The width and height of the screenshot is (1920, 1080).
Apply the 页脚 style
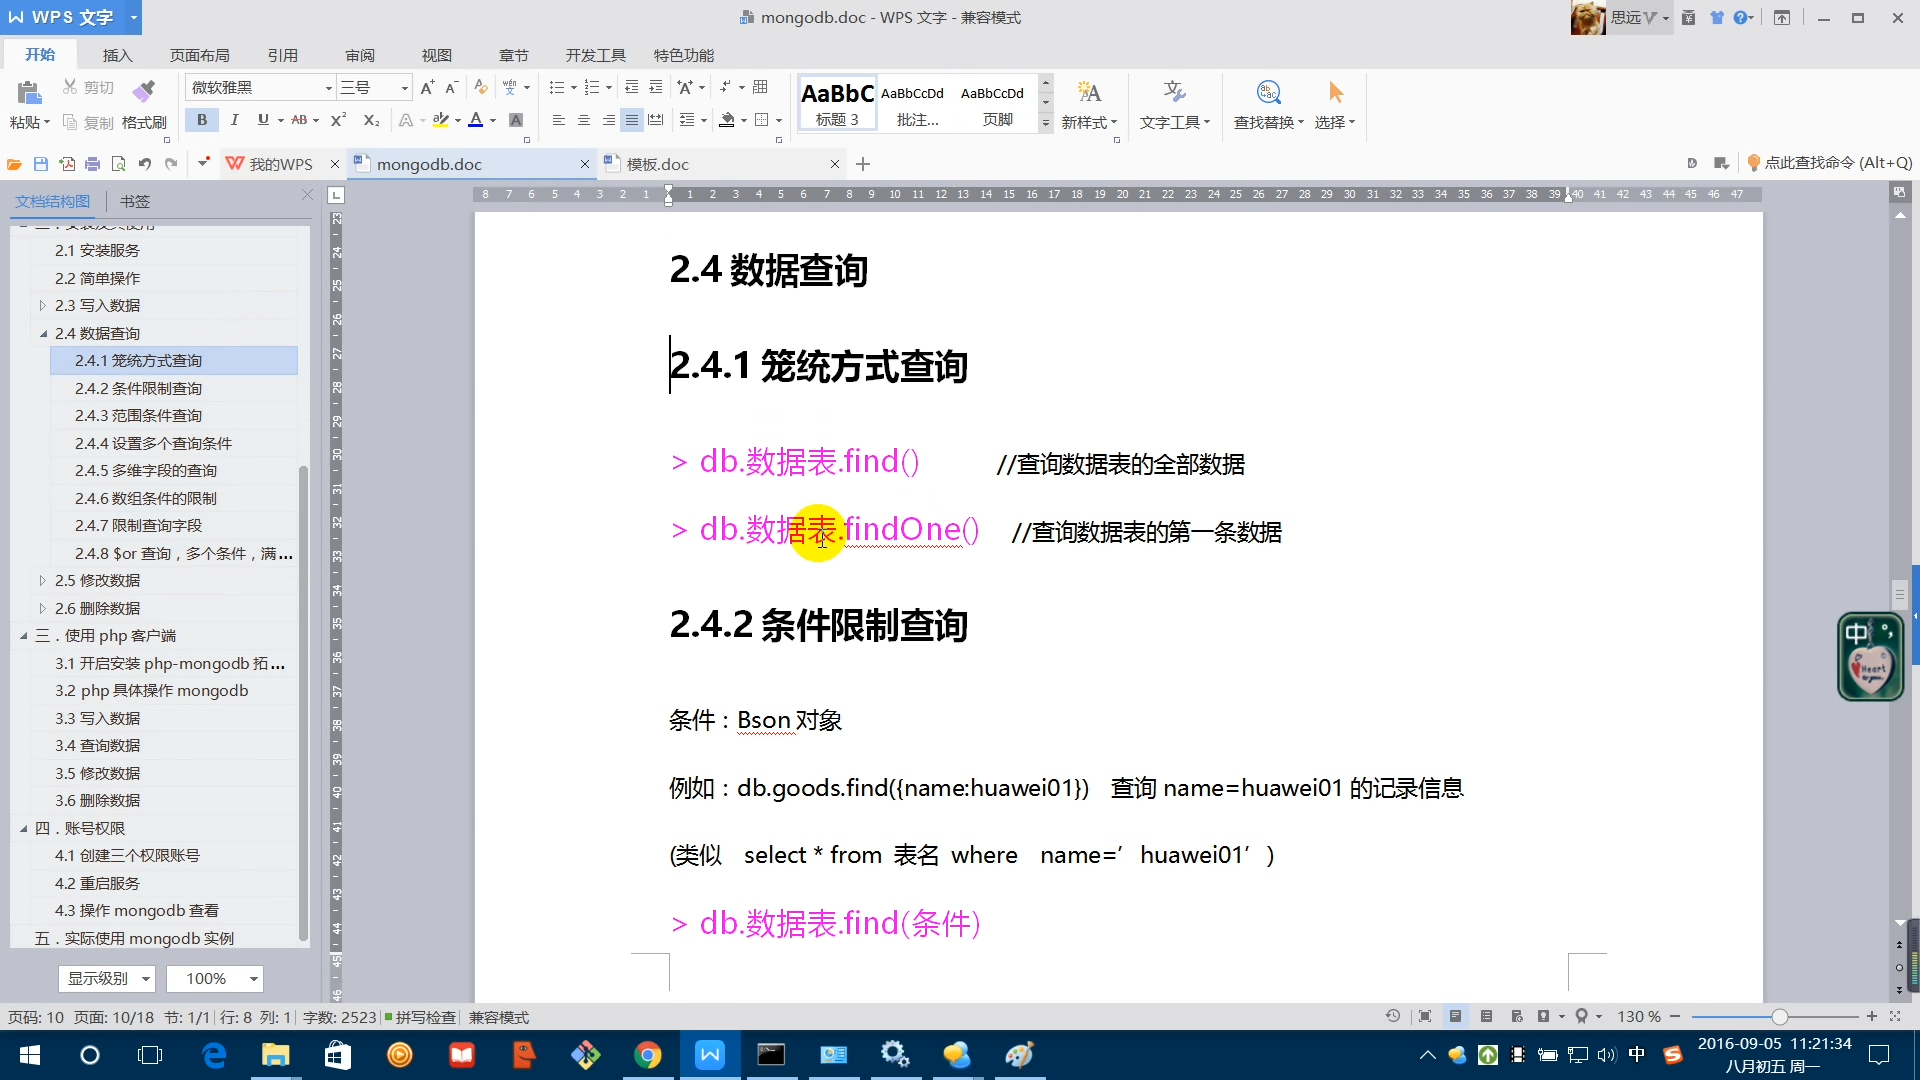pos(997,104)
